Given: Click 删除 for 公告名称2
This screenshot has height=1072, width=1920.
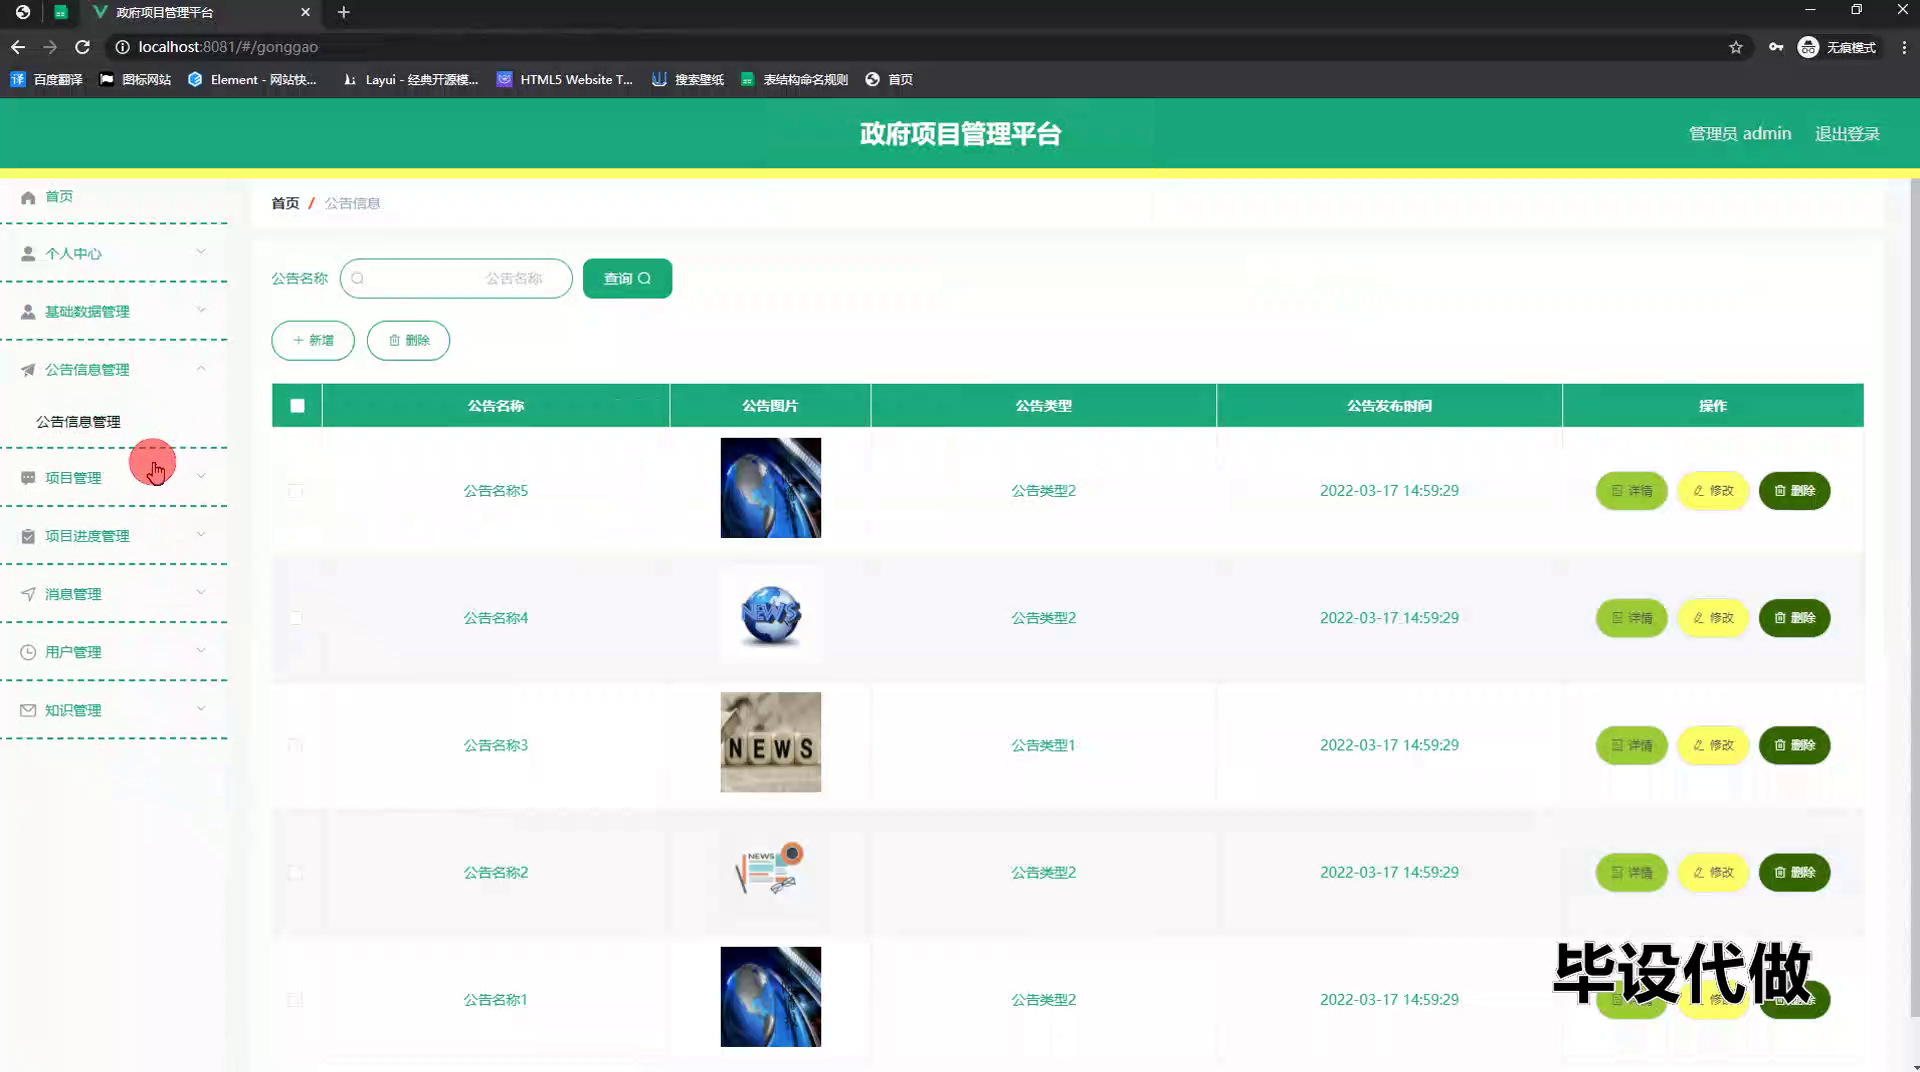Looking at the screenshot, I should click(1795, 872).
